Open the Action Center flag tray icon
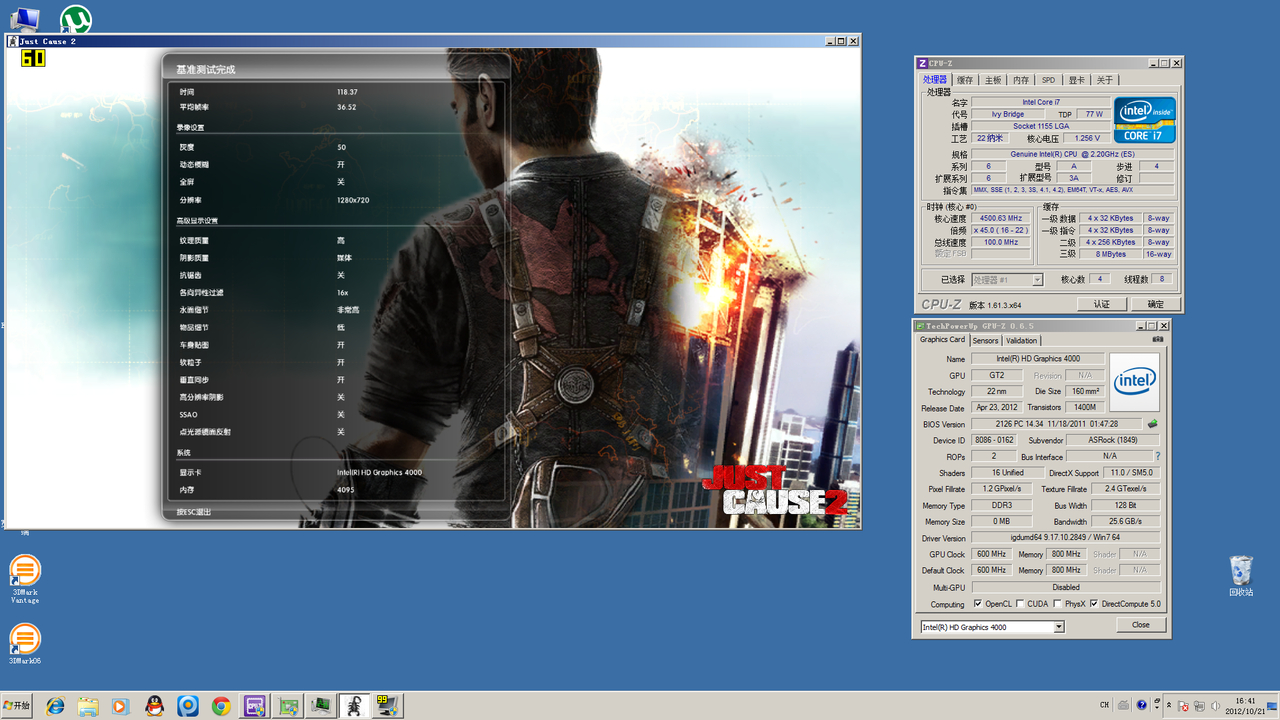 pos(1184,706)
